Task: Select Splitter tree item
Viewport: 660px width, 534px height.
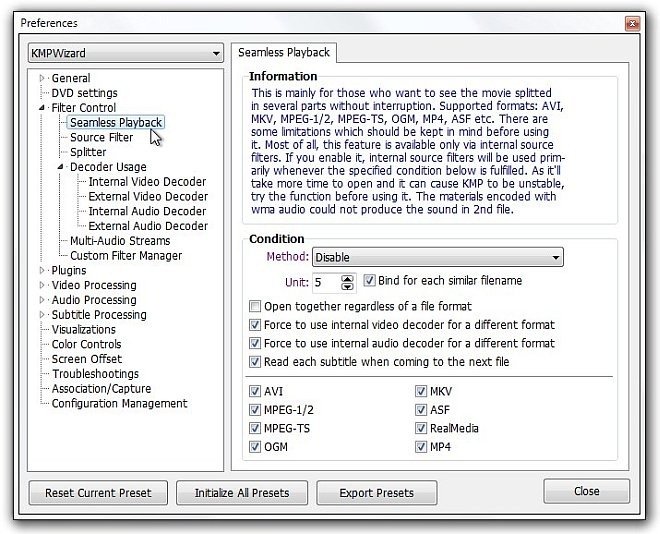Action: tap(88, 152)
